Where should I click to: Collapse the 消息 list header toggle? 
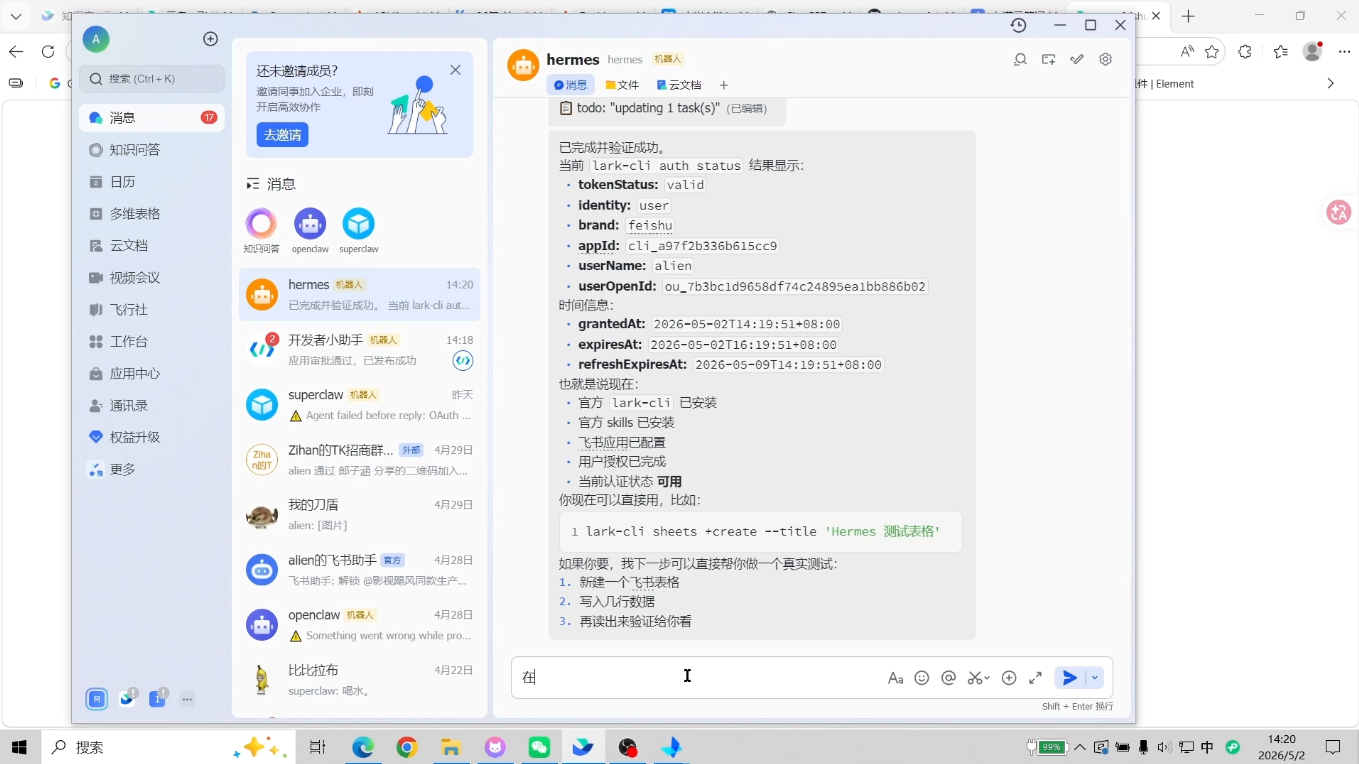click(253, 185)
